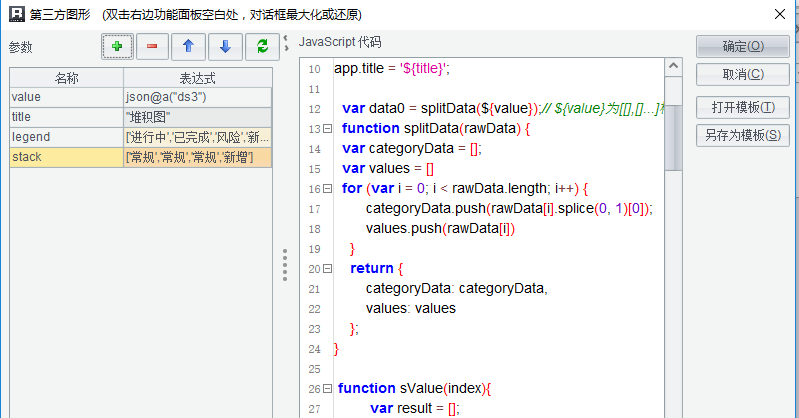
Task: Collapse the for loop fold at line 16
Action: click(x=328, y=189)
